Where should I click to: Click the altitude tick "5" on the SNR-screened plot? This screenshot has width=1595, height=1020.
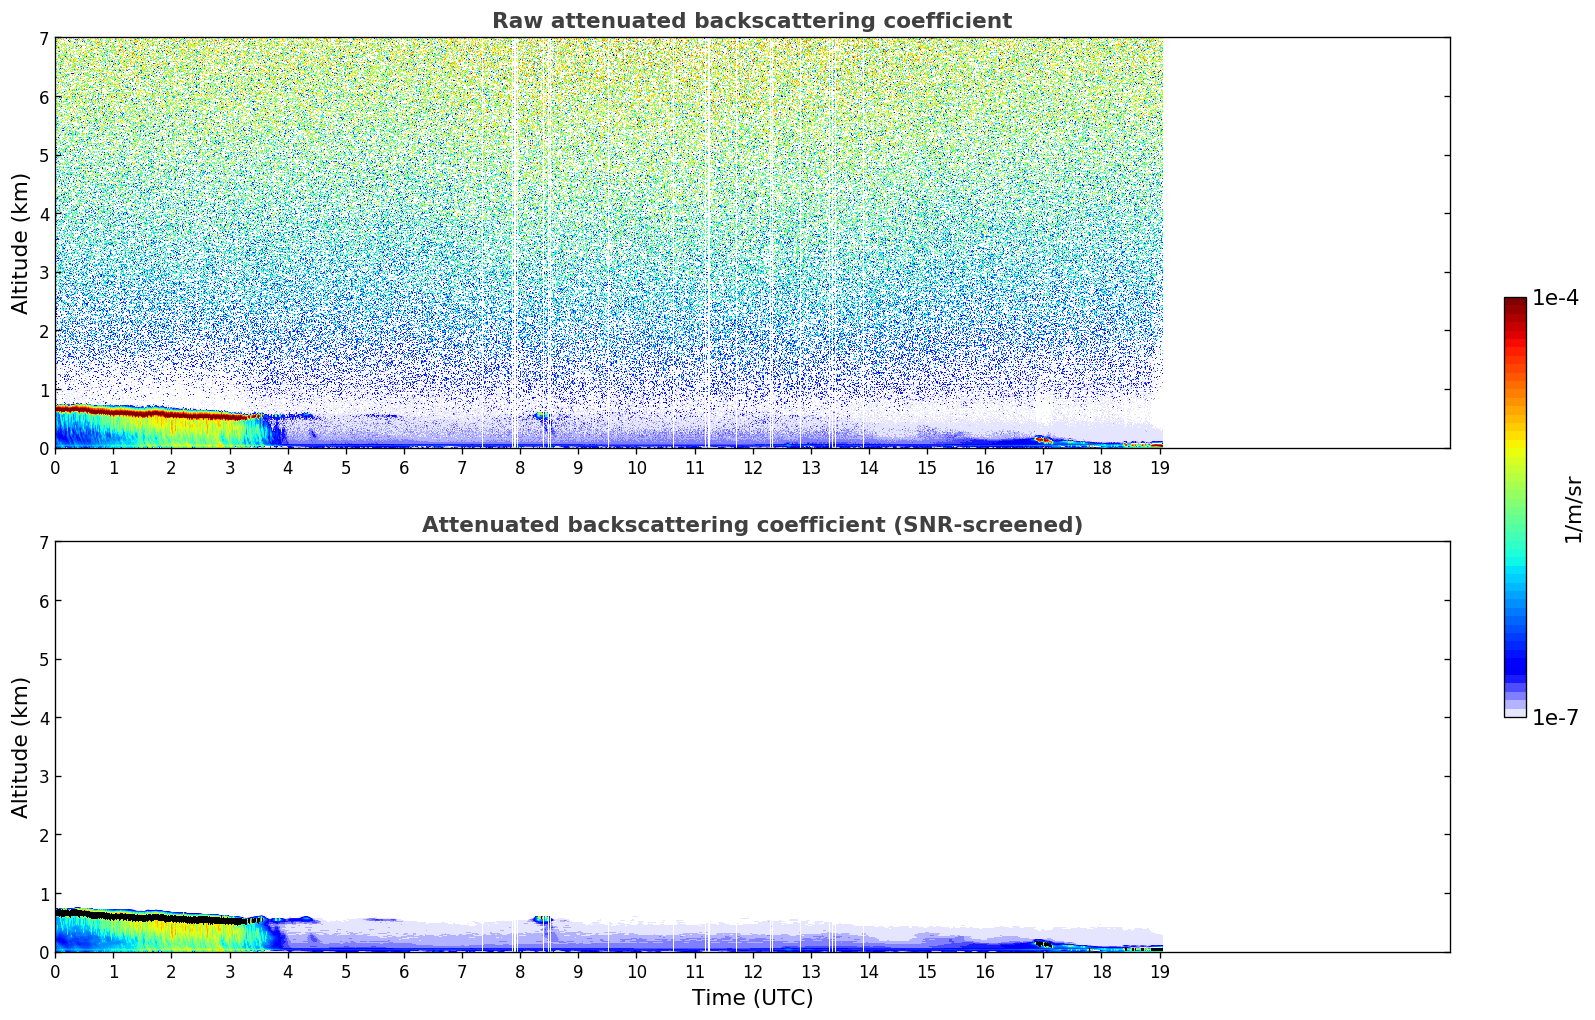coord(43,659)
